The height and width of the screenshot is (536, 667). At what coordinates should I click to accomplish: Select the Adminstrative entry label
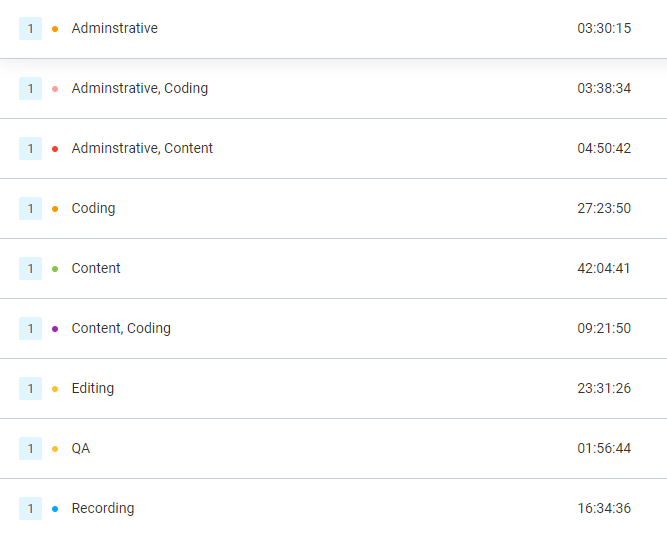114,28
